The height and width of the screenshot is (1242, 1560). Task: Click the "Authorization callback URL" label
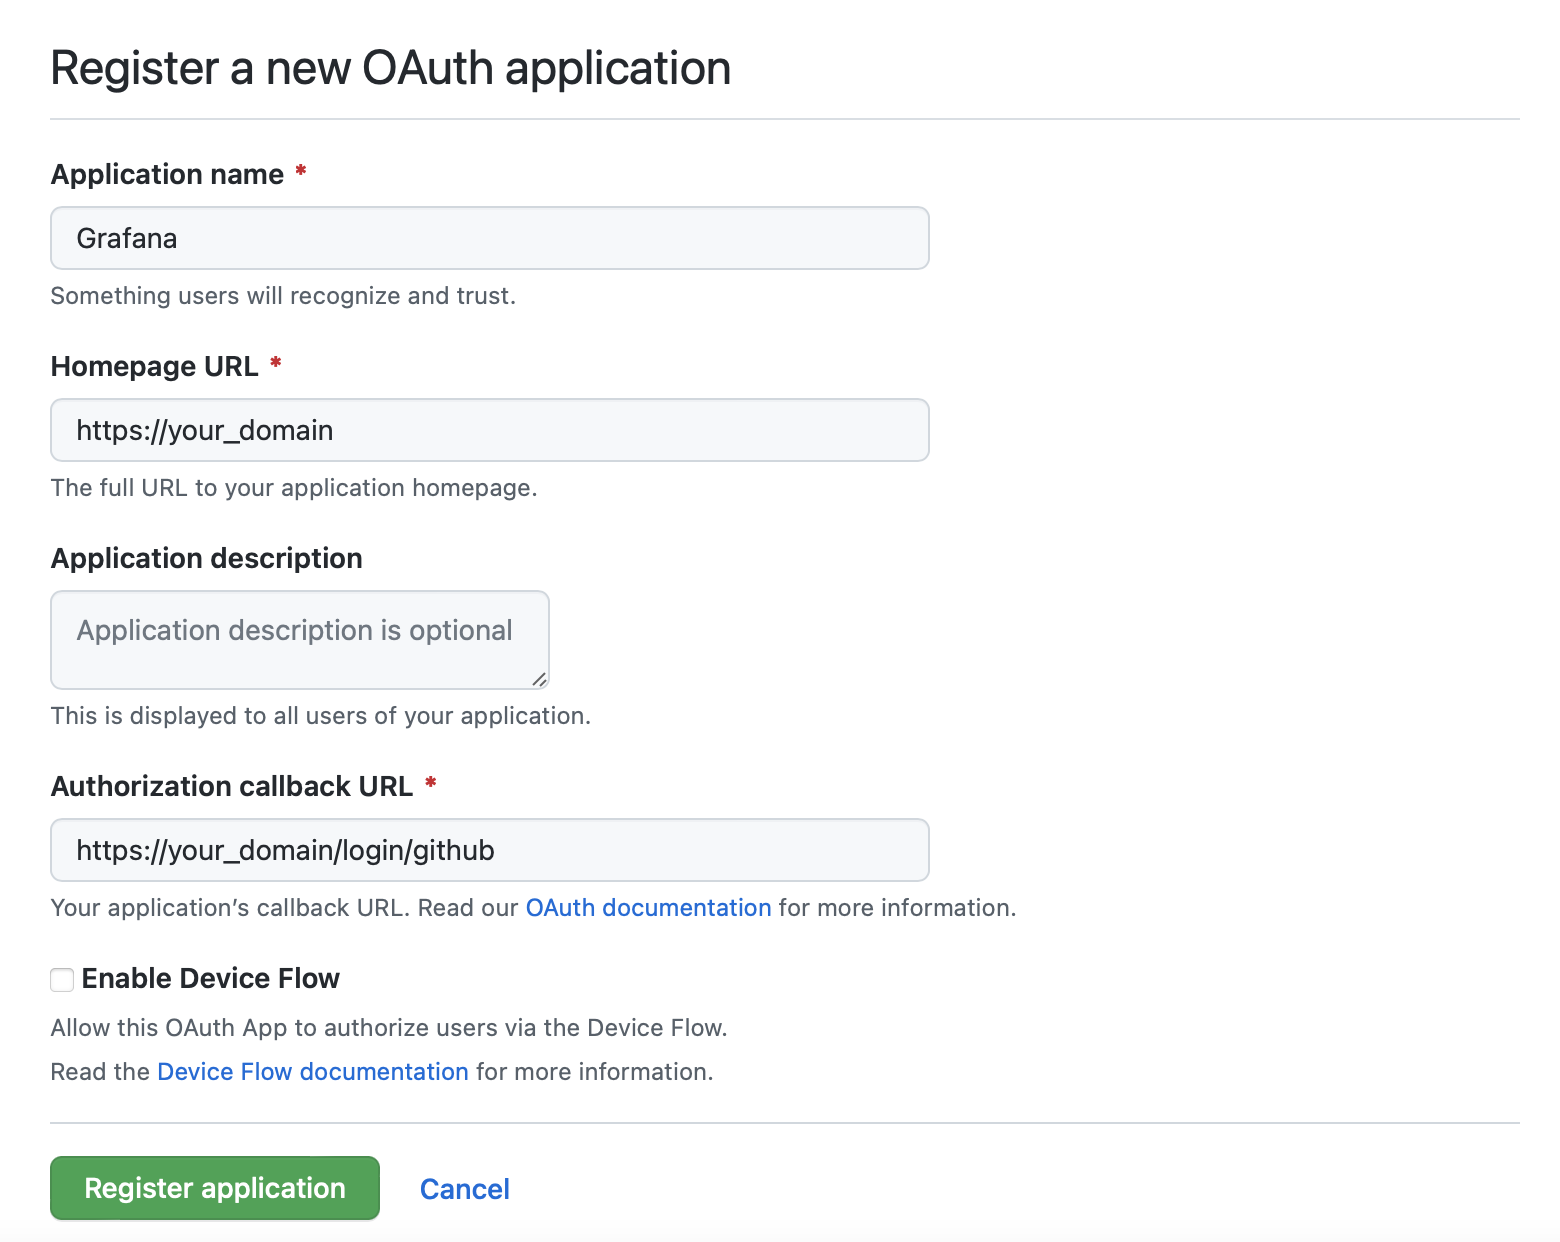pyautogui.click(x=231, y=786)
